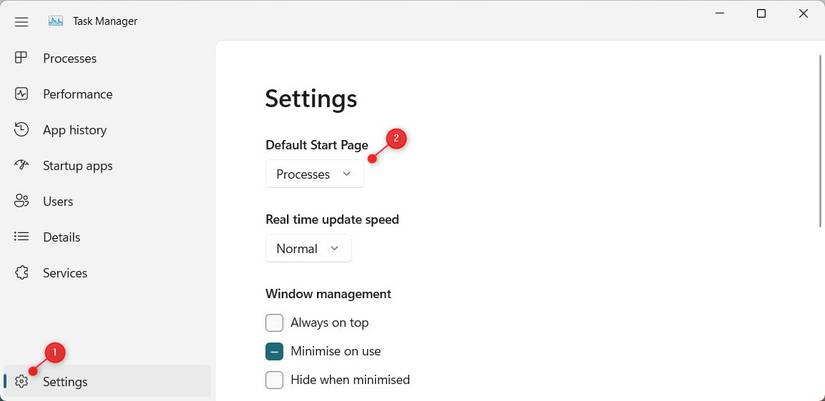
Task: Open the hamburger navigation menu icon
Action: coord(21,21)
